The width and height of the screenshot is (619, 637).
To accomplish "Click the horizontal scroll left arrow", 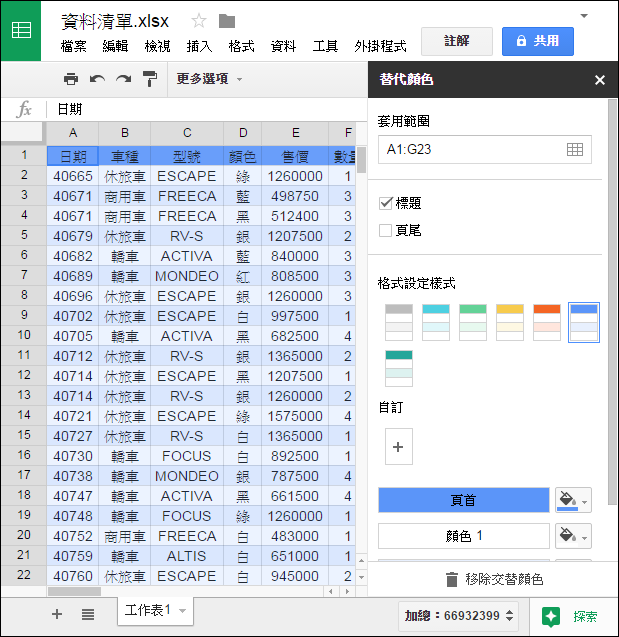I will 331,591.
